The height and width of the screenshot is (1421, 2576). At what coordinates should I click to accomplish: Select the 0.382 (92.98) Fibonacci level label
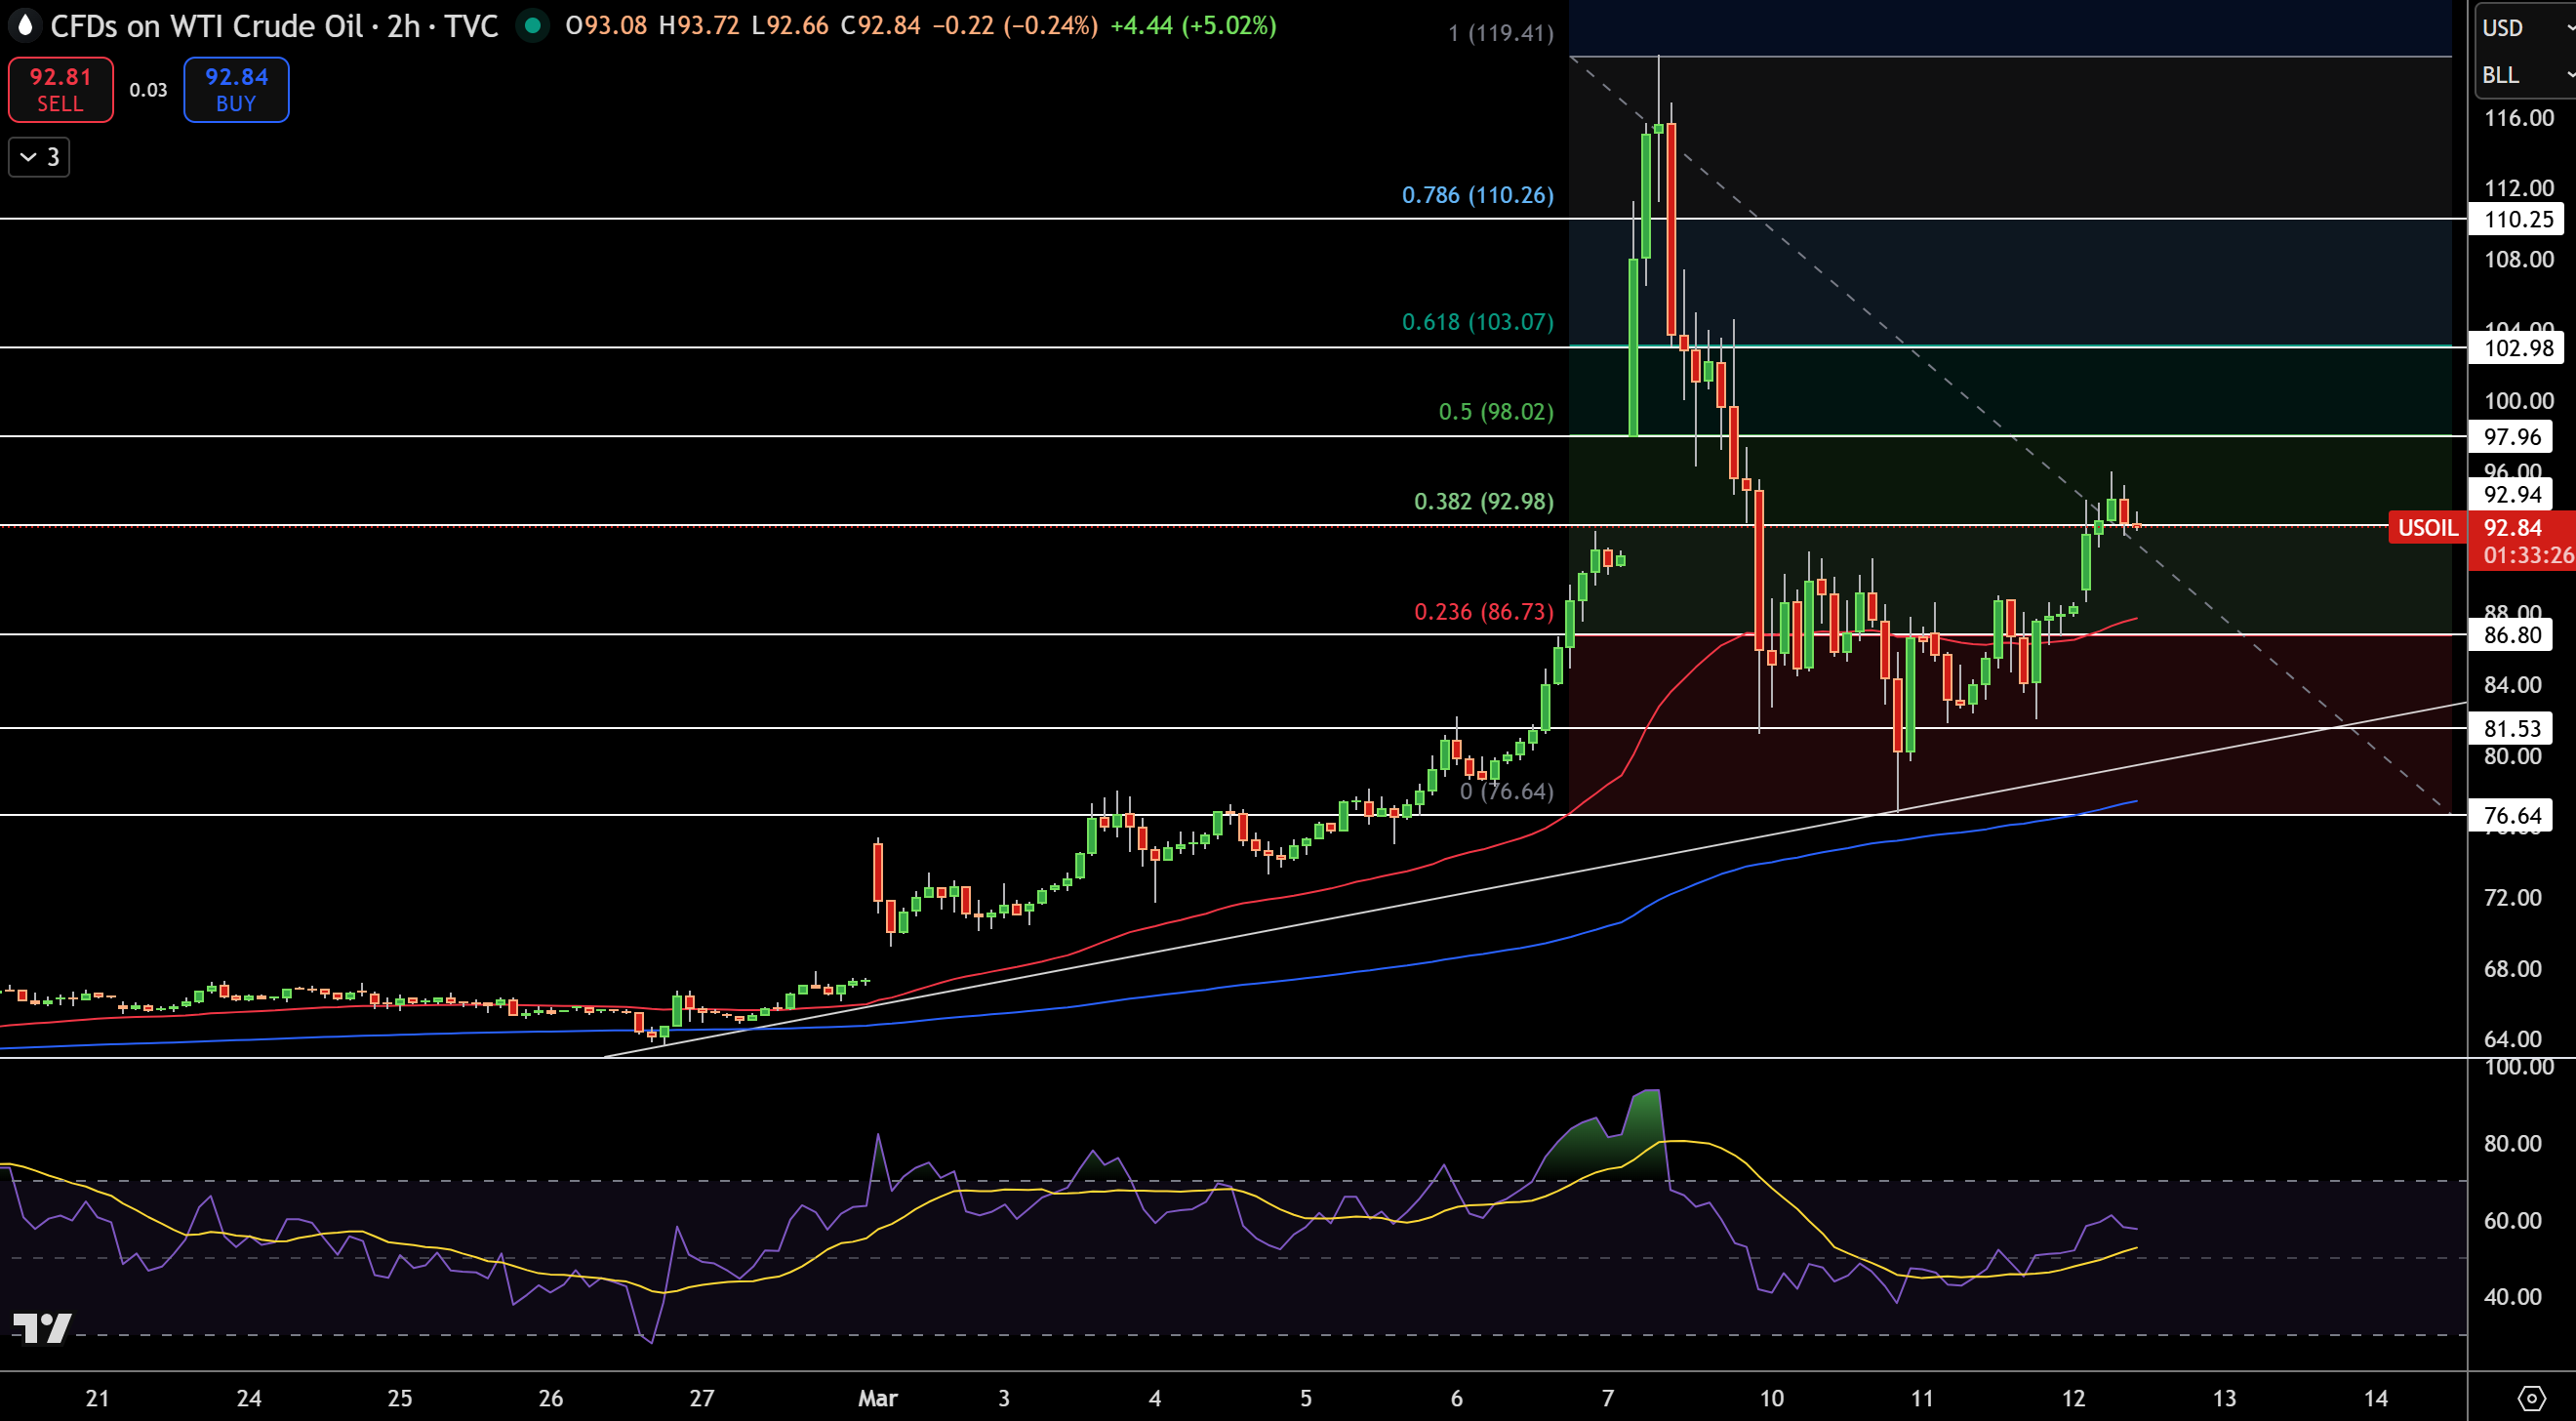(1483, 501)
